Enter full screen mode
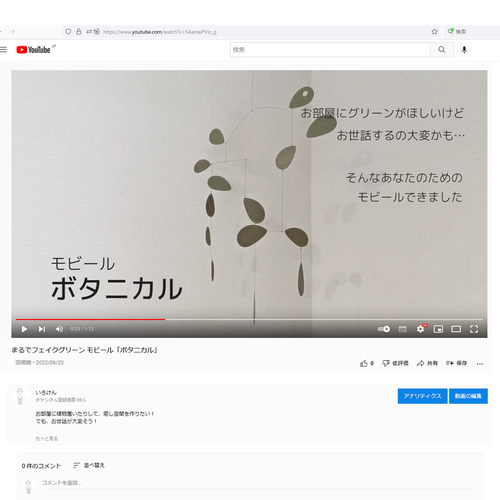500x500 pixels. 474,329
